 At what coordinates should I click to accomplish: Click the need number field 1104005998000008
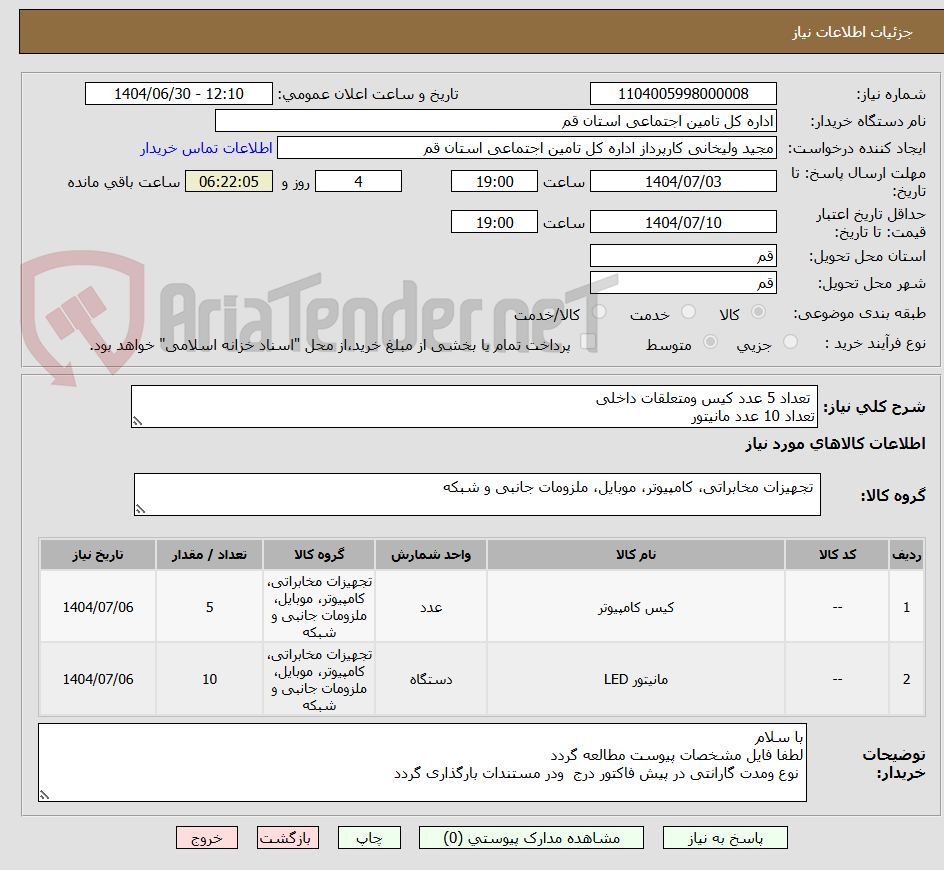click(683, 93)
